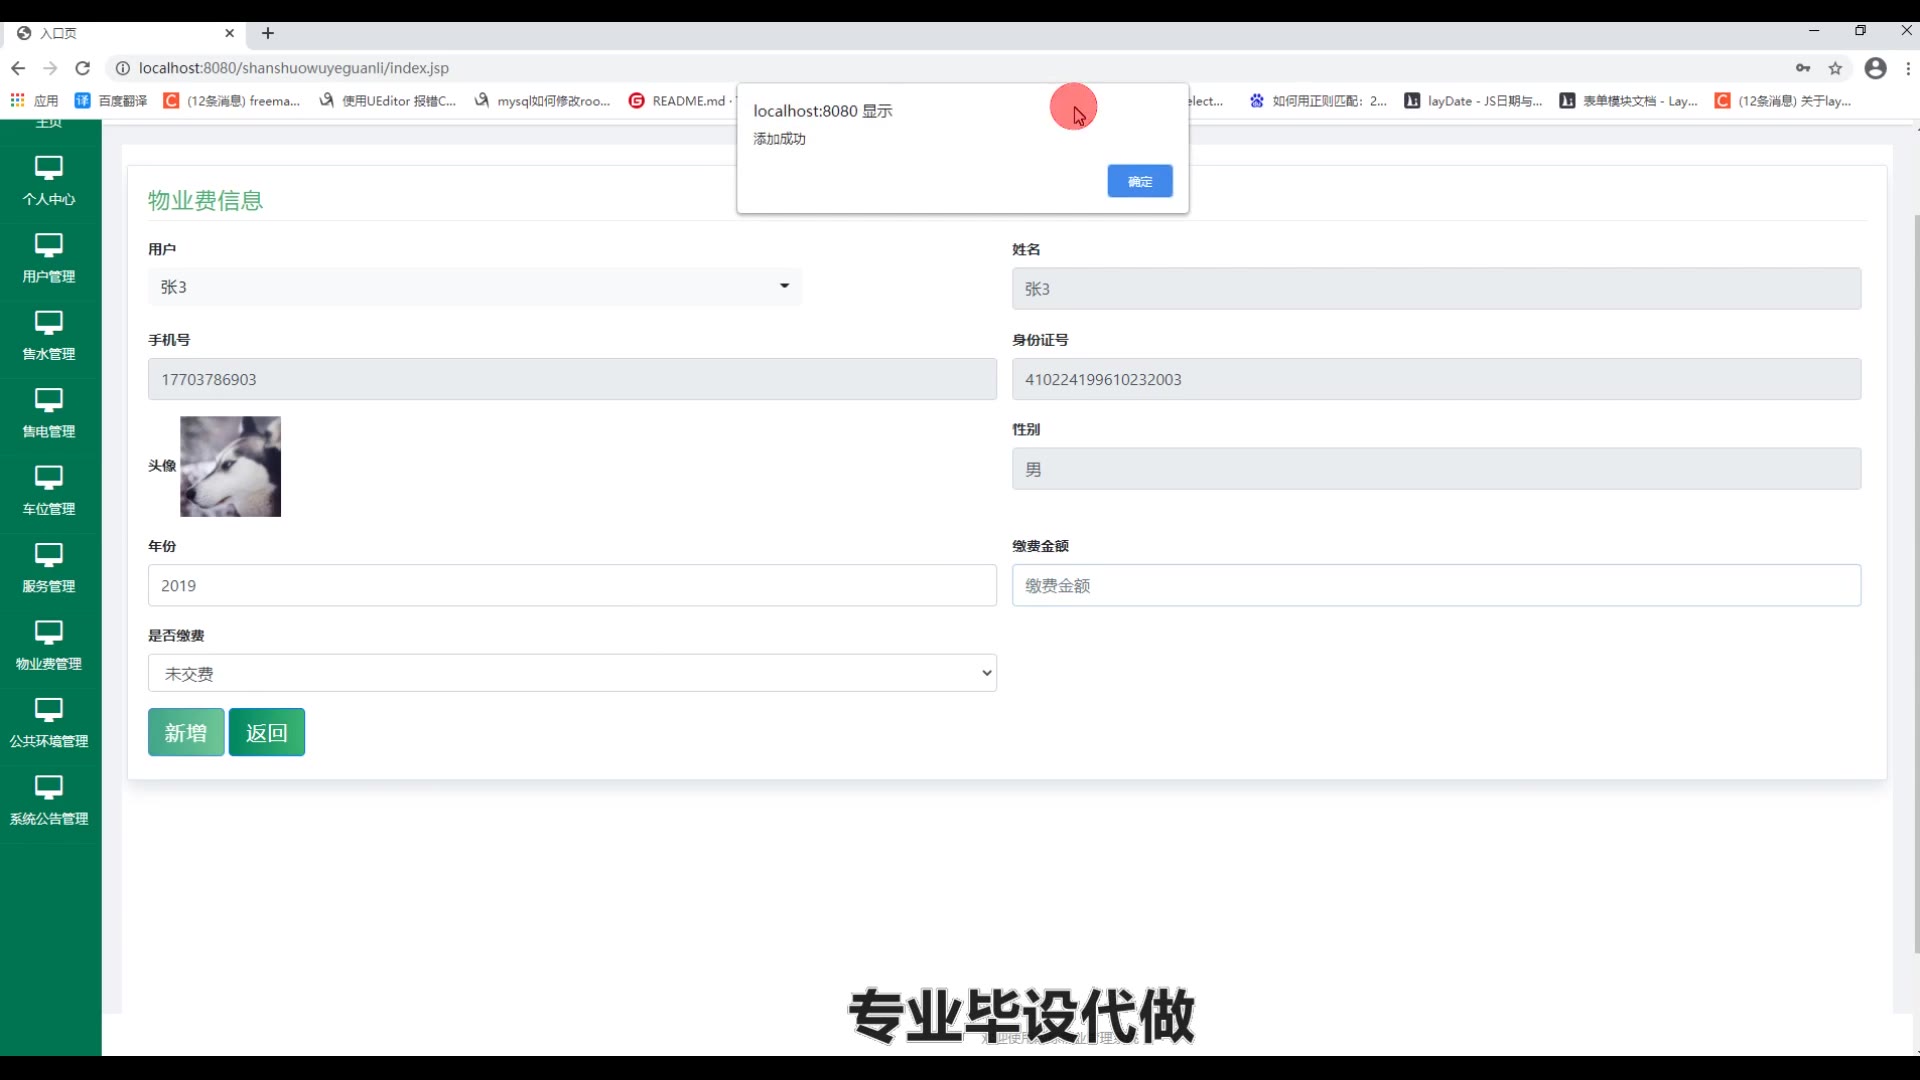The height and width of the screenshot is (1080, 1920).
Task: Open 车位管理 sidebar icon
Action: pos(48,477)
